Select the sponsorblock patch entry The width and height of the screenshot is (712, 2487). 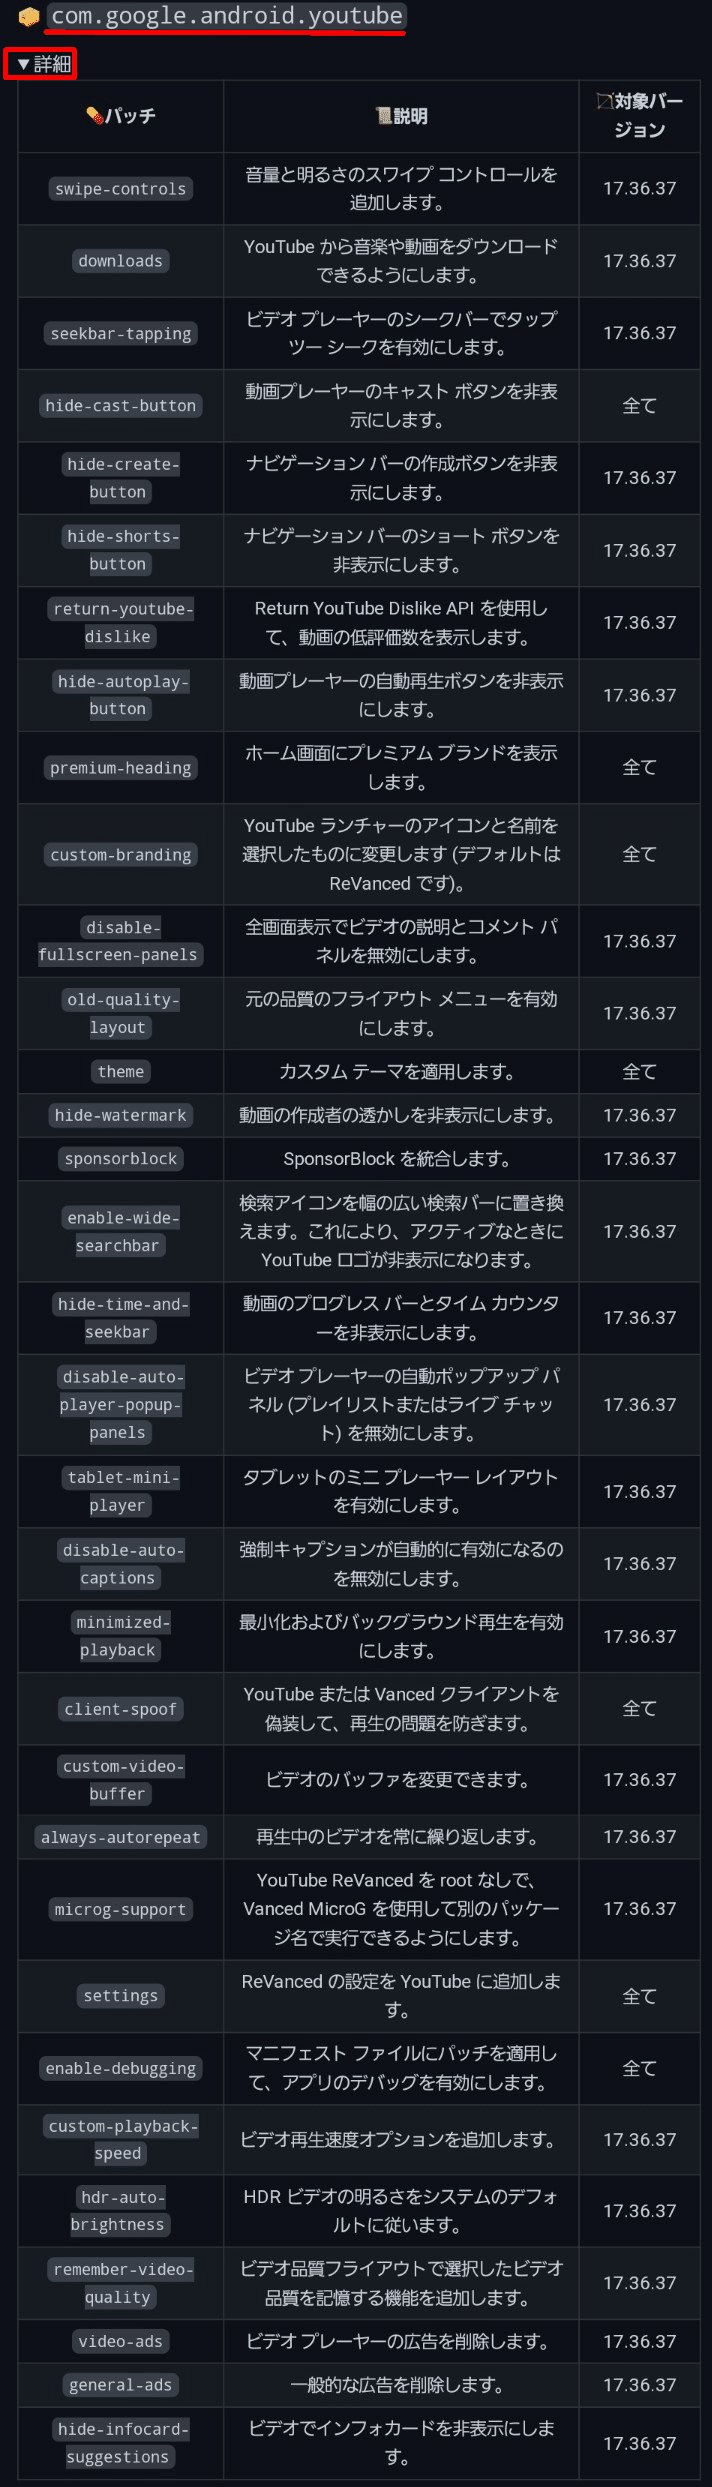tap(120, 1159)
